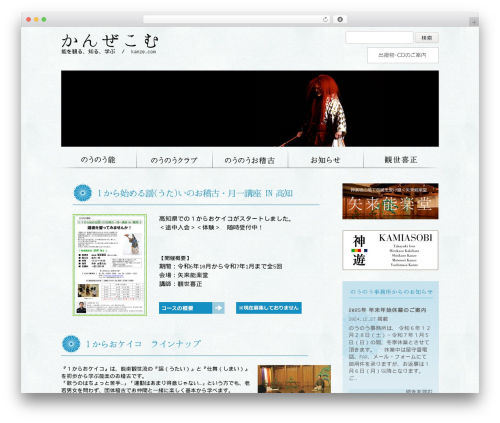The height and width of the screenshot is (423, 500).
Task: Open the のうのうお稽古 menu item
Action: [x=250, y=160]
